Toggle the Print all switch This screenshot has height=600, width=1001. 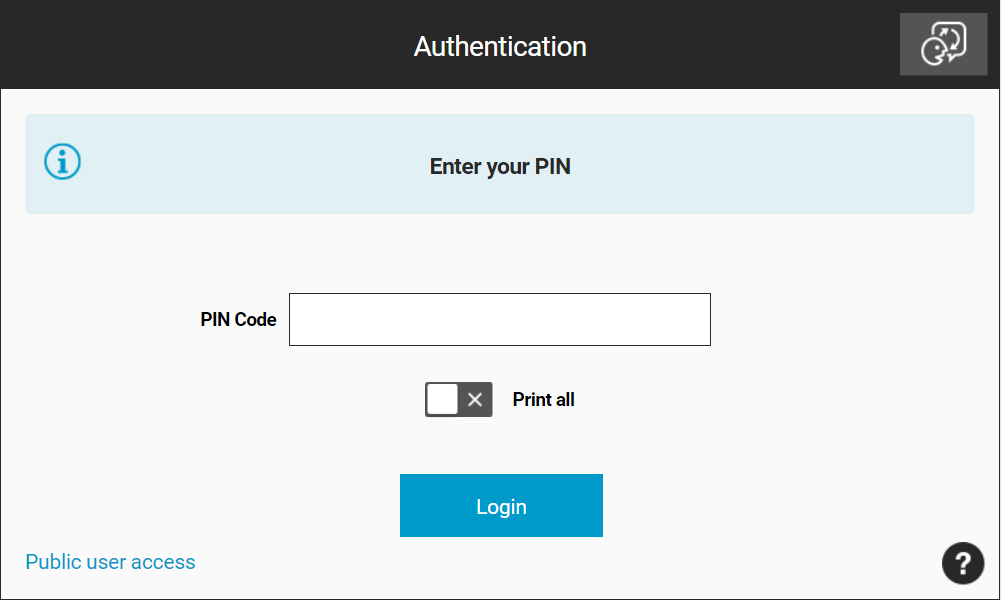(x=458, y=400)
